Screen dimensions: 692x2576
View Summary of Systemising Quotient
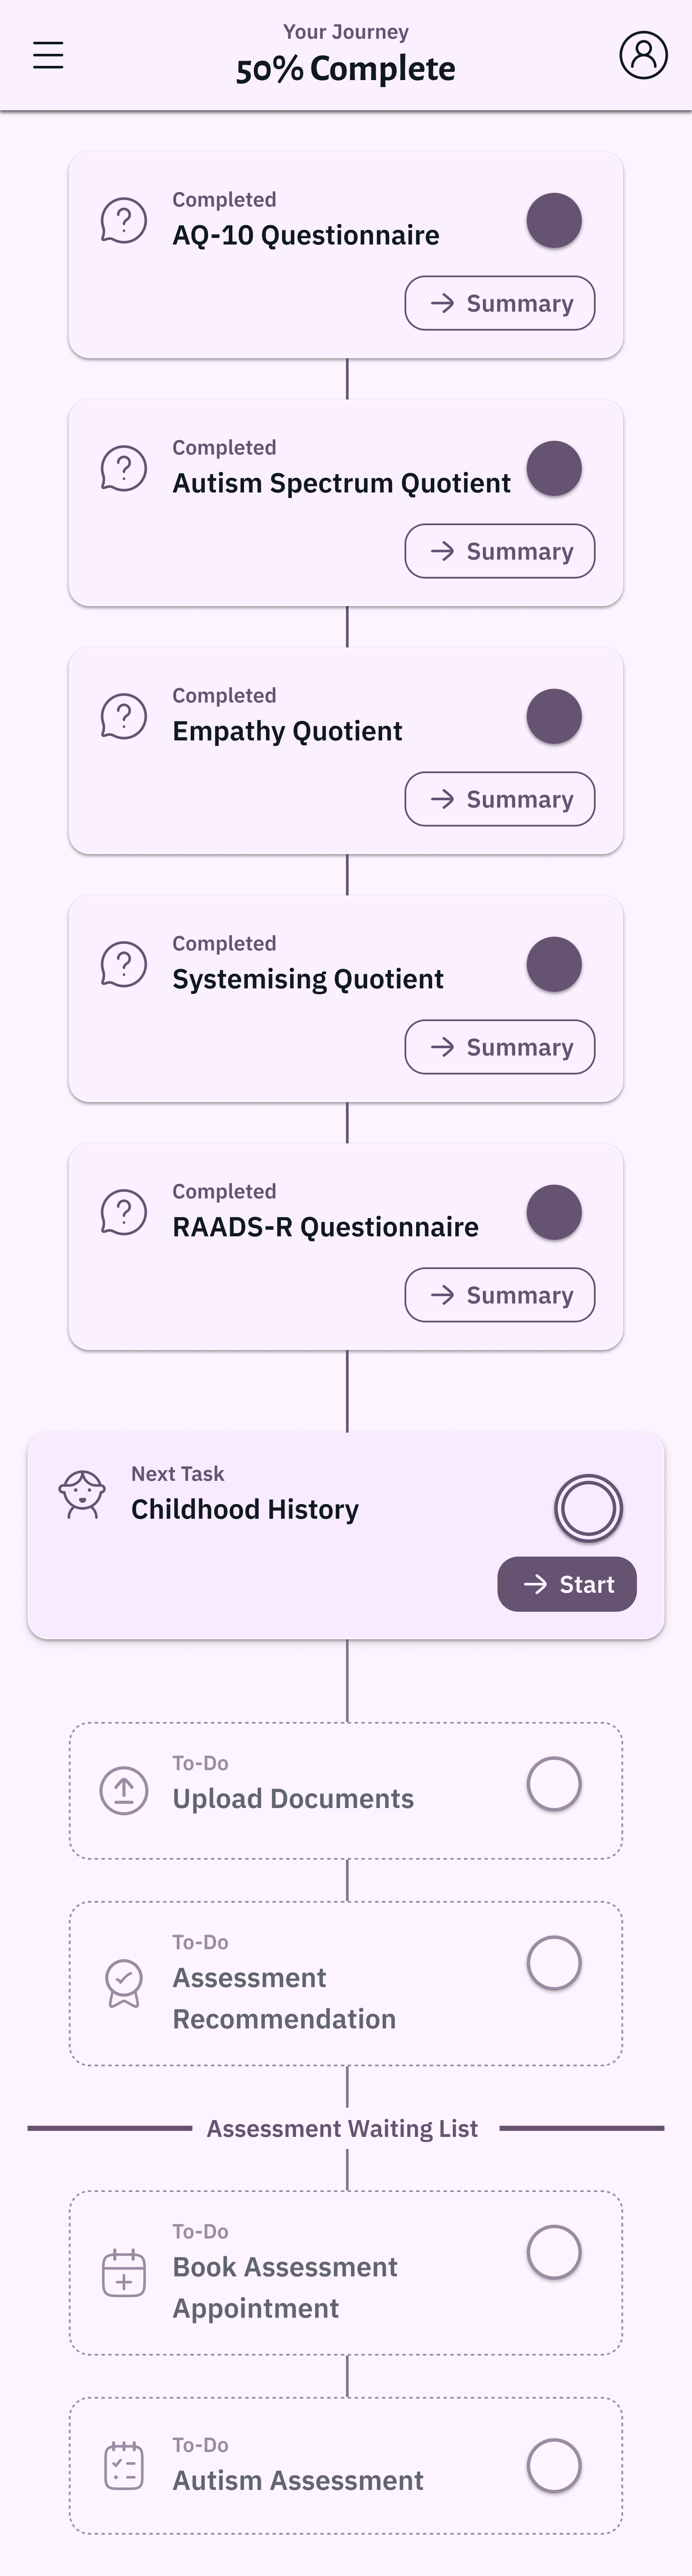pos(500,1047)
